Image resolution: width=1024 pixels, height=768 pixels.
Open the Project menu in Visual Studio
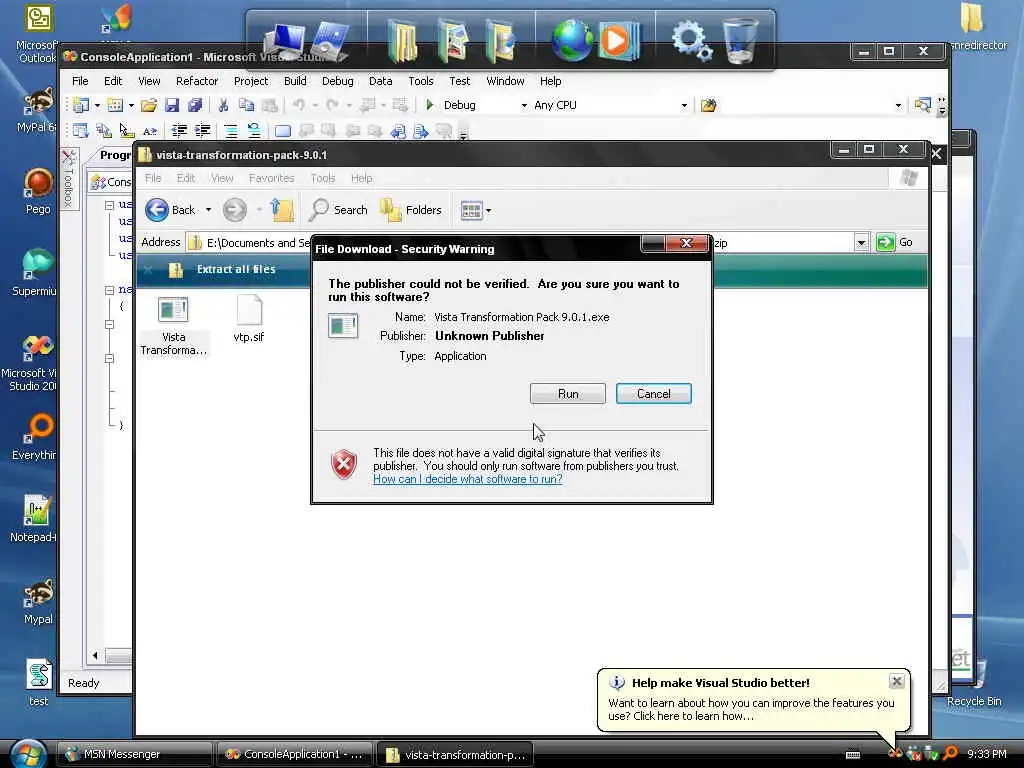(251, 81)
